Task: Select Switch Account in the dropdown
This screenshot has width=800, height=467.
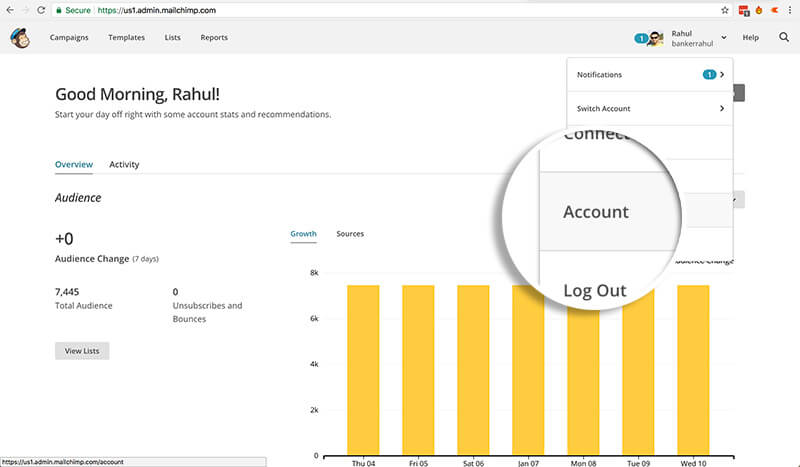Action: (x=649, y=108)
